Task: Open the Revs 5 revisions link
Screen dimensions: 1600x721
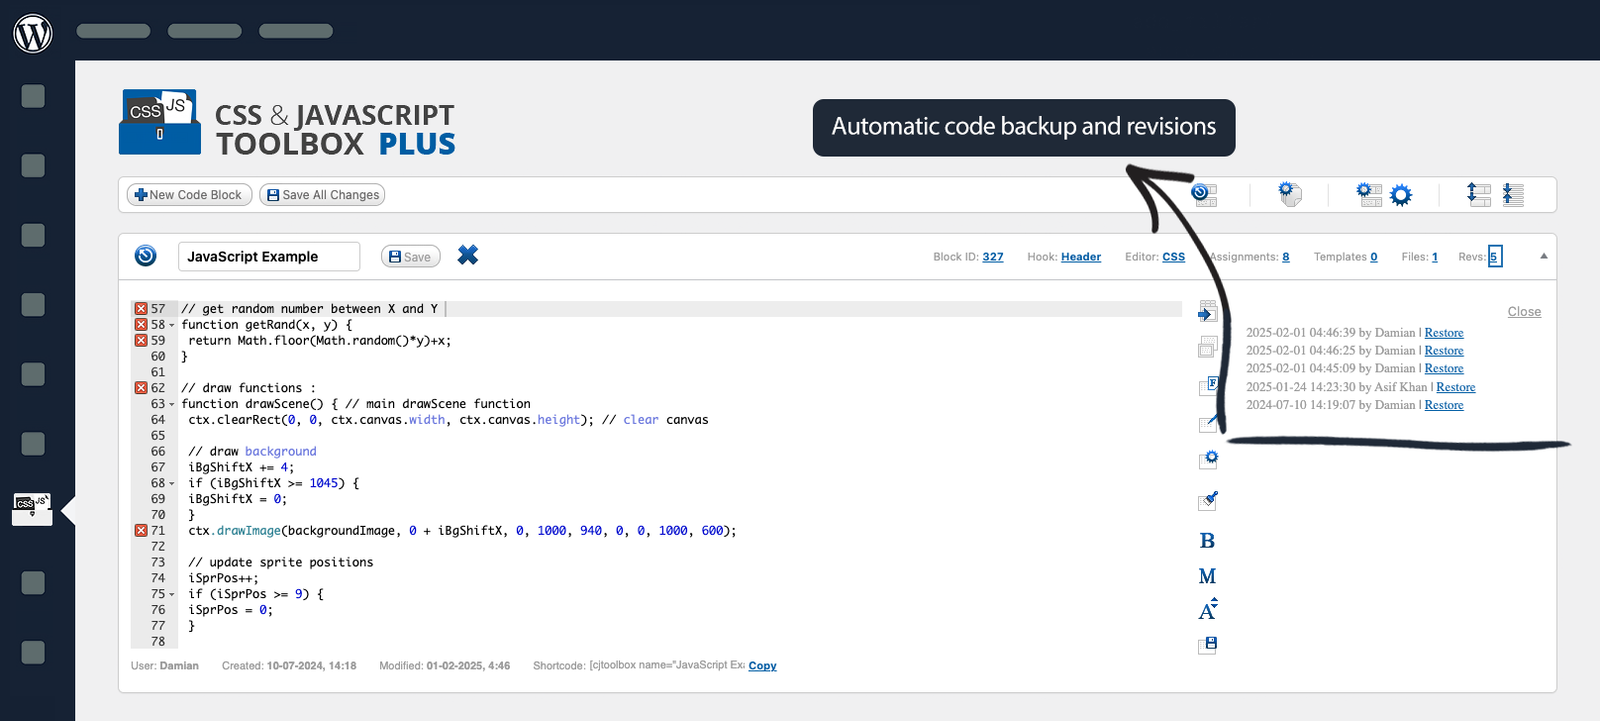Action: [1494, 257]
